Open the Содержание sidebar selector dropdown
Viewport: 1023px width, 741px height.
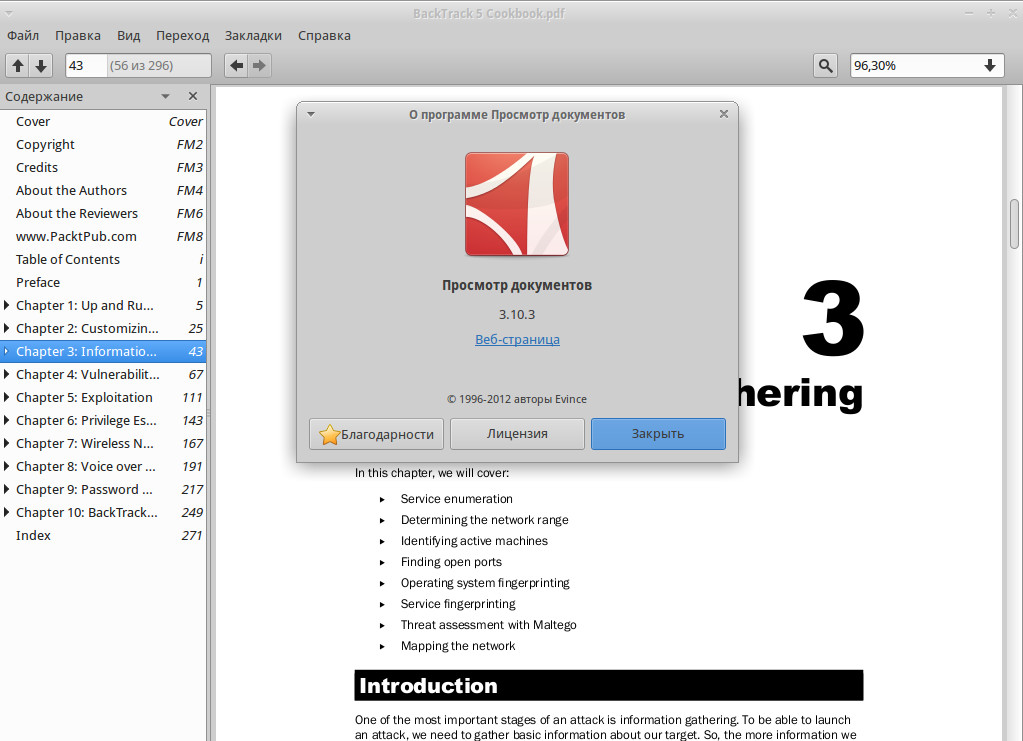tap(166, 96)
